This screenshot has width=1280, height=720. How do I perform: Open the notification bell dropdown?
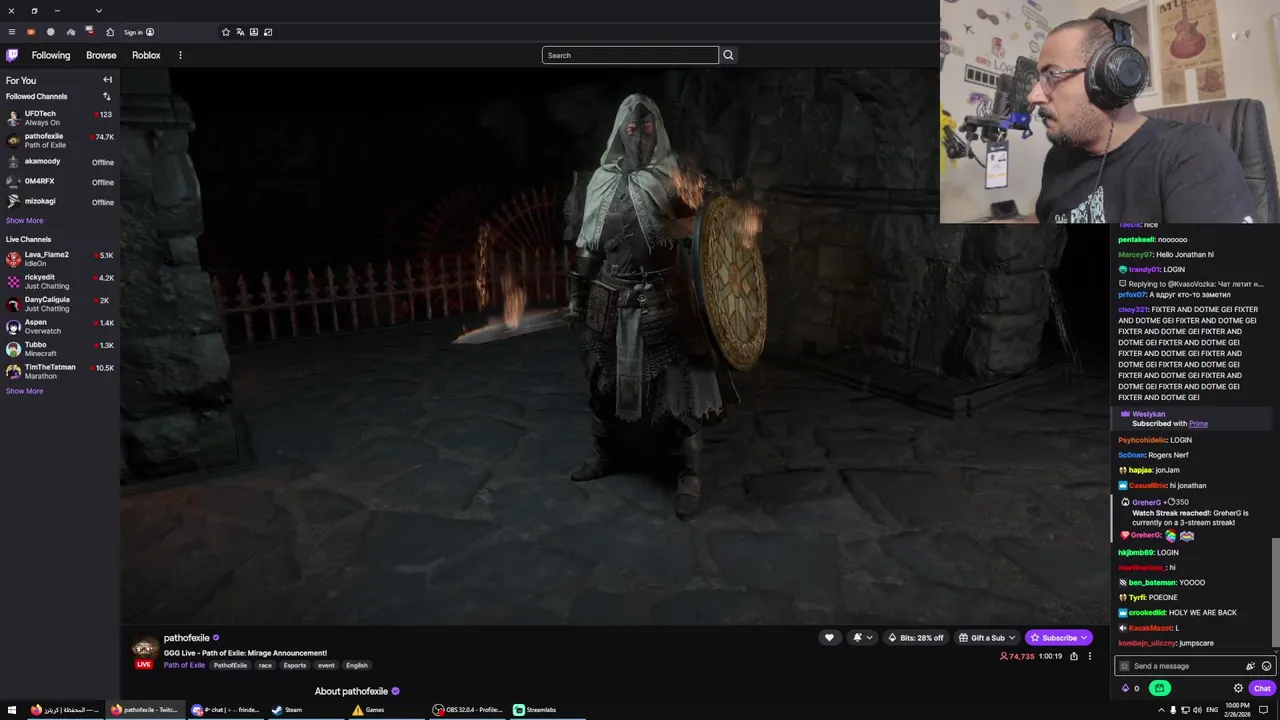(x=861, y=638)
